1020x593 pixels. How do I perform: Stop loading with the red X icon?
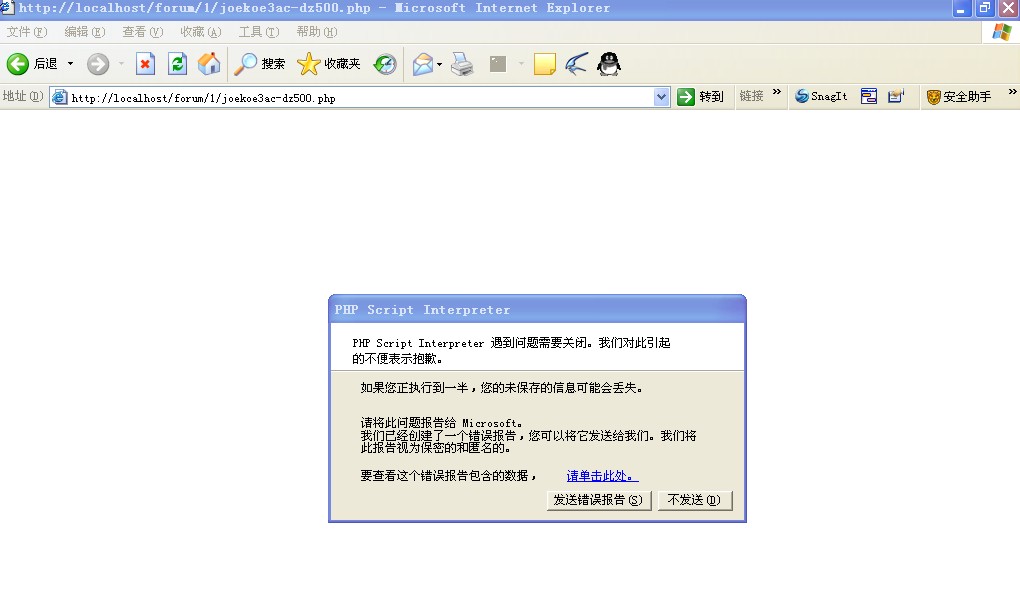tap(145, 64)
